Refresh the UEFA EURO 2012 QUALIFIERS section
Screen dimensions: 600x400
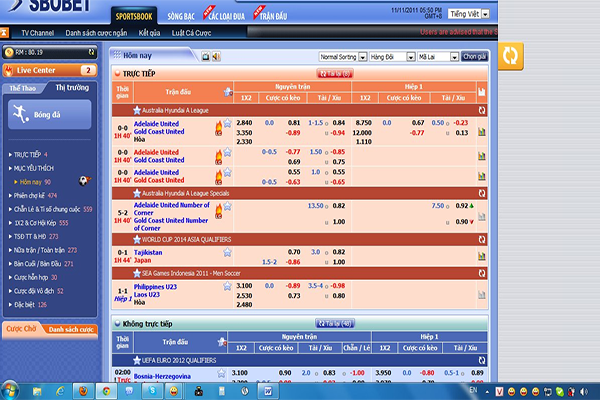pos(482,360)
